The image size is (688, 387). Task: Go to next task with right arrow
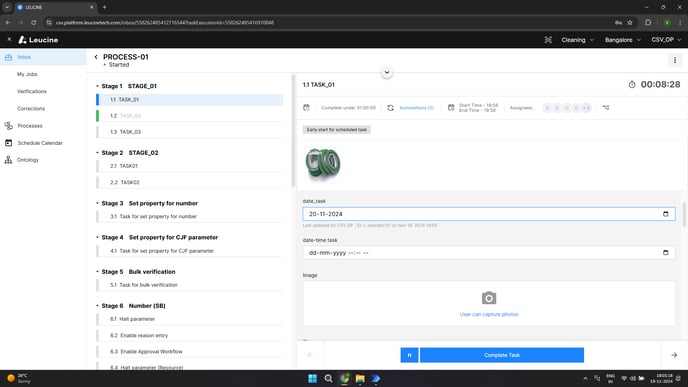coord(674,355)
